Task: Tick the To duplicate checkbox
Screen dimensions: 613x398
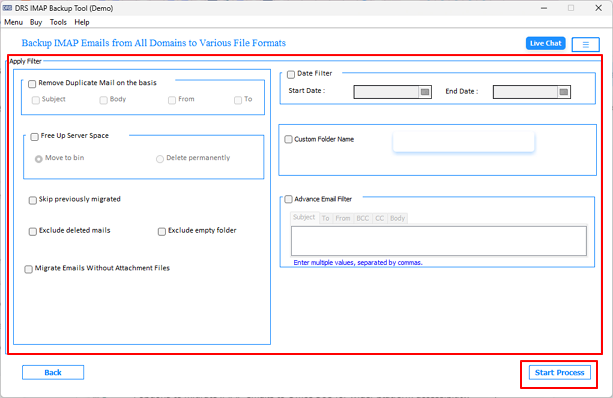Action: (x=238, y=100)
